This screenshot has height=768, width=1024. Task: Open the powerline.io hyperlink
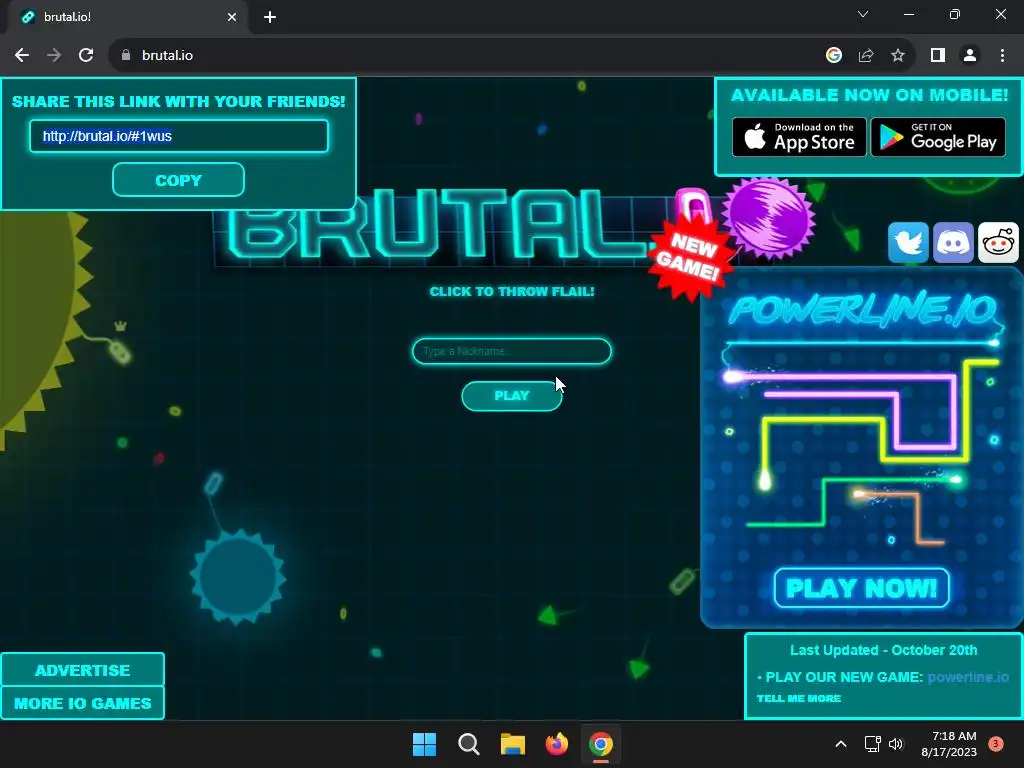pos(968,677)
